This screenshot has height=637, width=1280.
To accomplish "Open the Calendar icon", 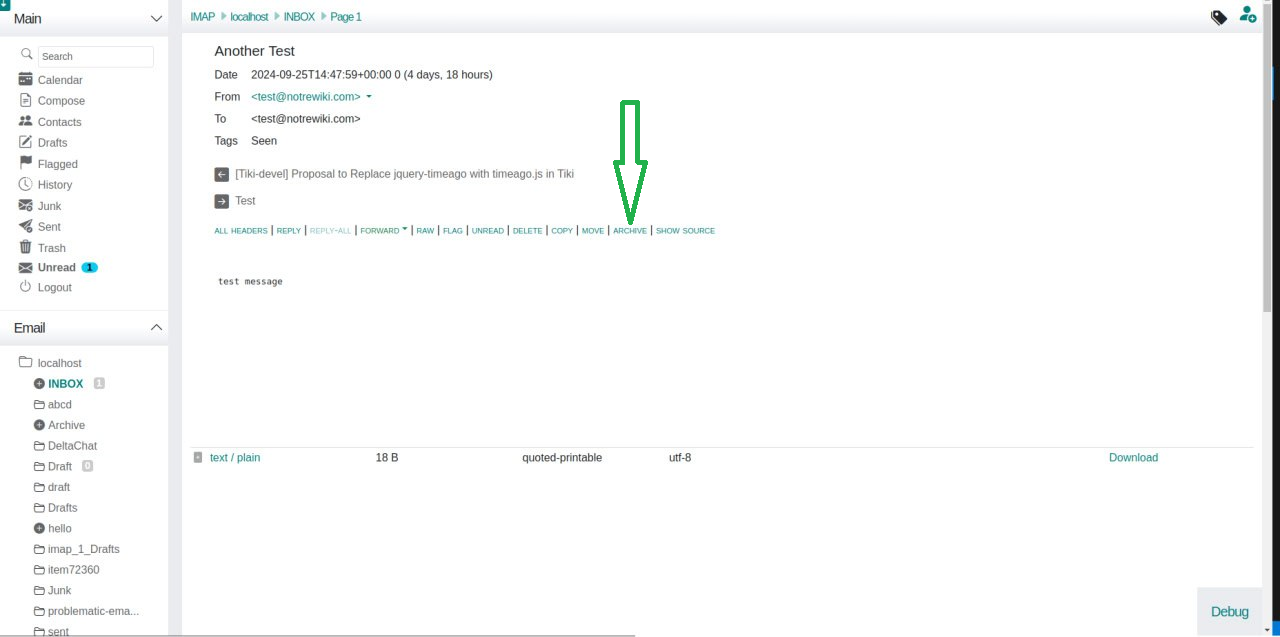I will click(27, 80).
